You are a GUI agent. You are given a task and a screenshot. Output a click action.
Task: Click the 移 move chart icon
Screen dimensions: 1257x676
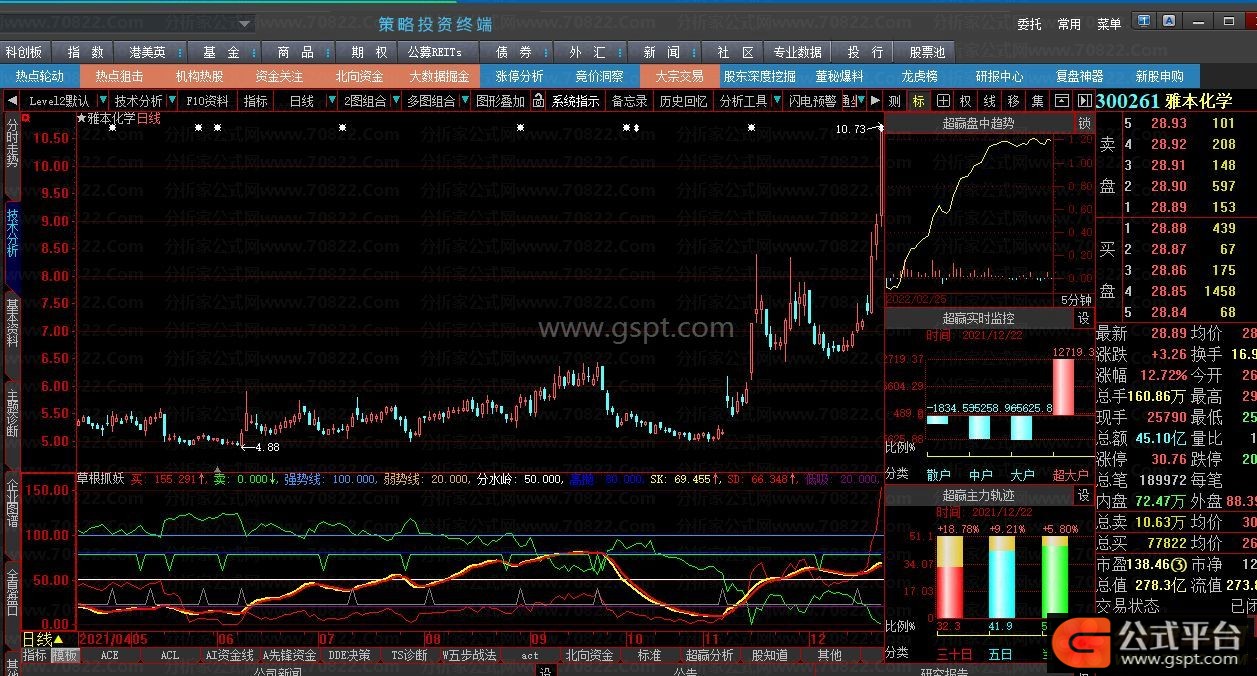(1014, 101)
